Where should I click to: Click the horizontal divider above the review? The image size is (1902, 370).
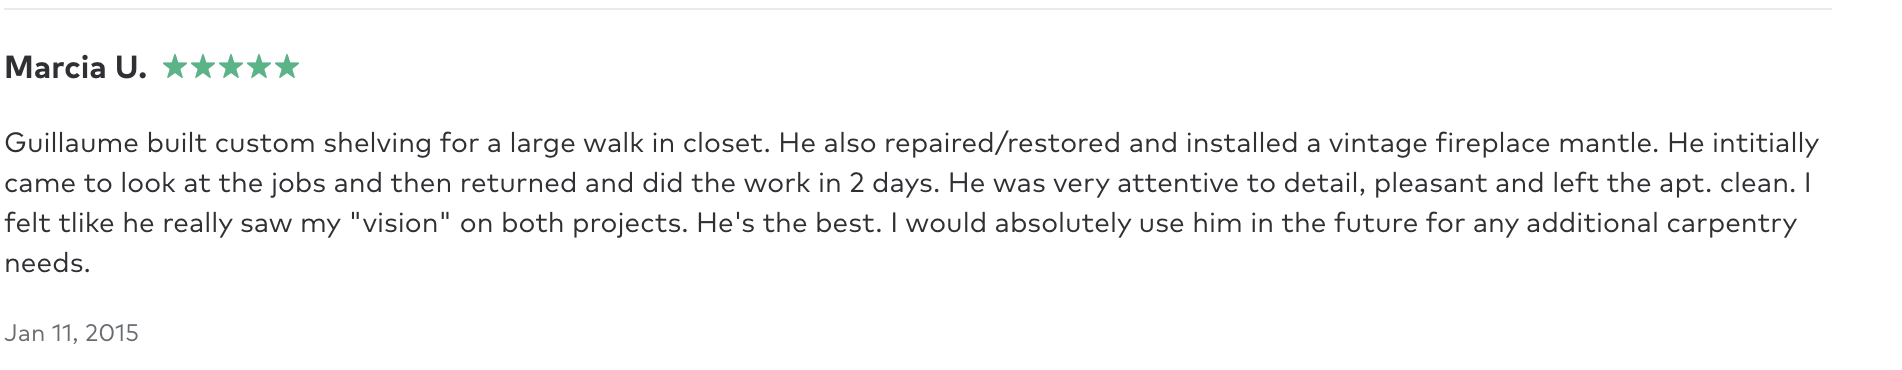click(916, 9)
